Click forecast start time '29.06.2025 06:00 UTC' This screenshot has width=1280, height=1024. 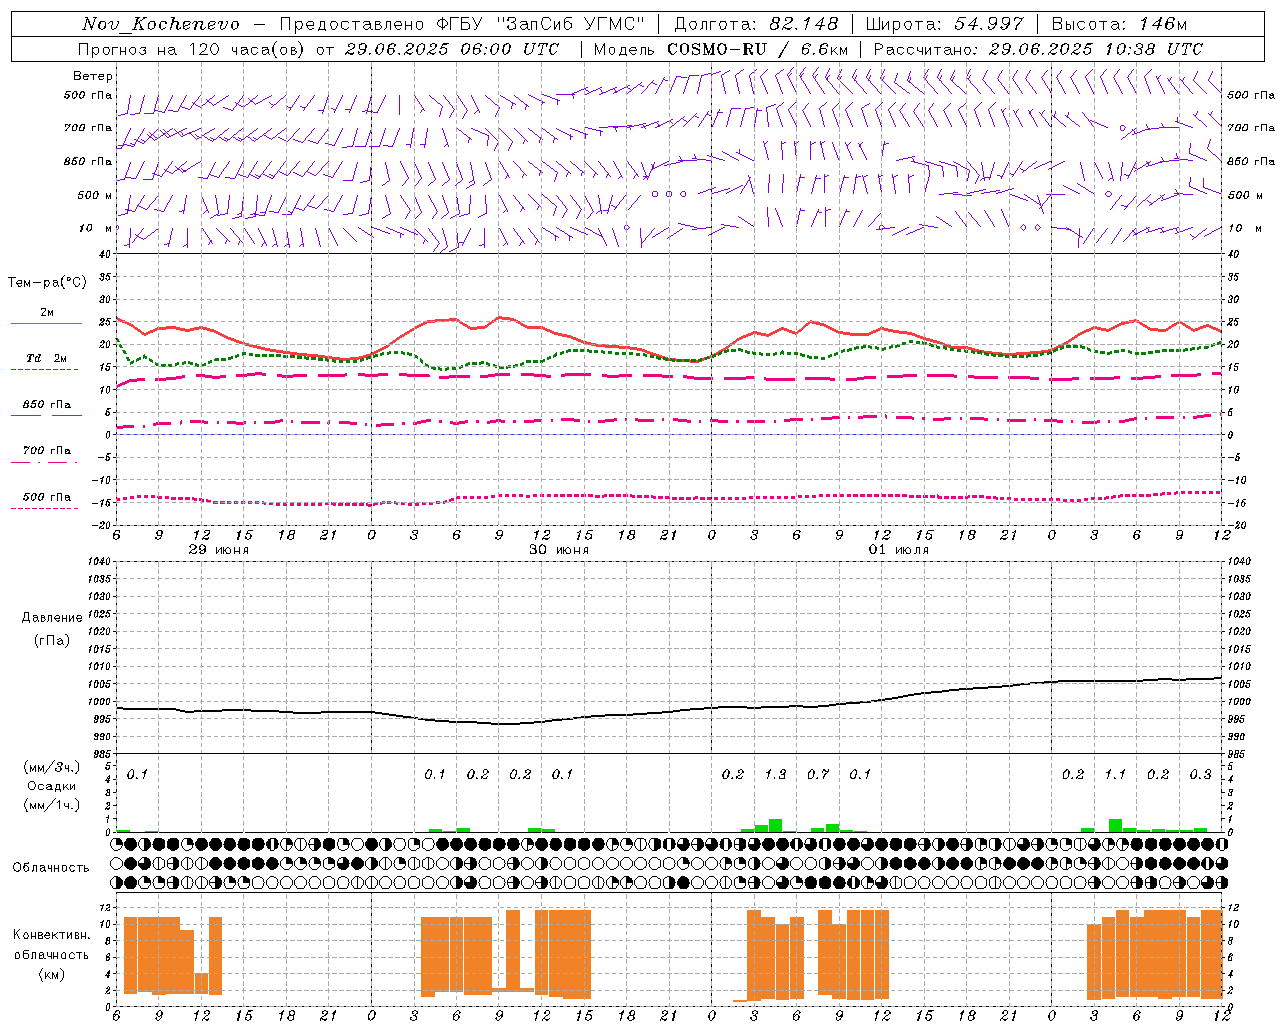pyautogui.click(x=452, y=49)
